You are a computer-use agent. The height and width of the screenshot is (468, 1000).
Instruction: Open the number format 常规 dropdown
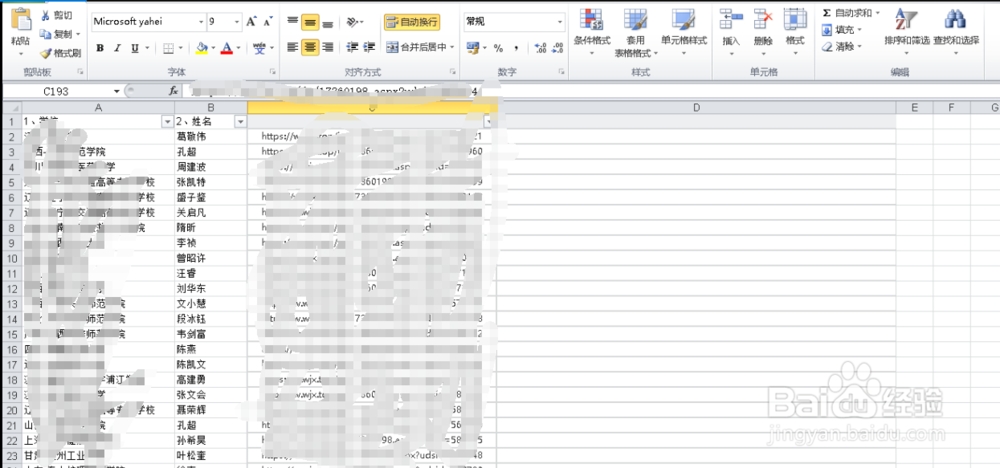pyautogui.click(x=560, y=22)
